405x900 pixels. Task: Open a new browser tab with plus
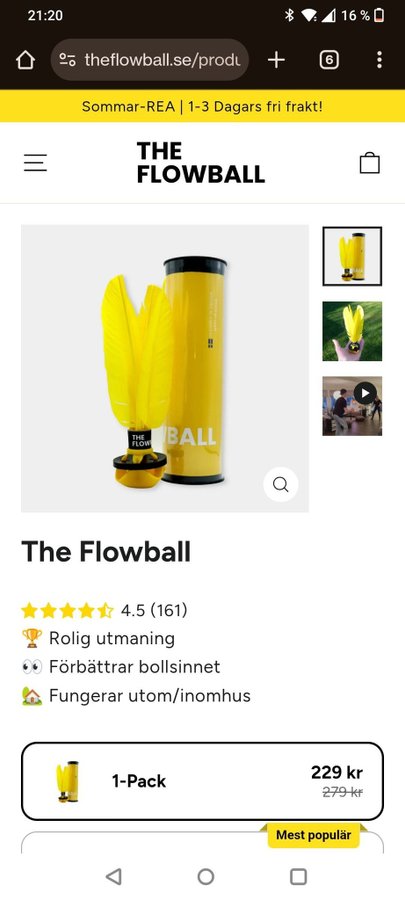tap(276, 60)
